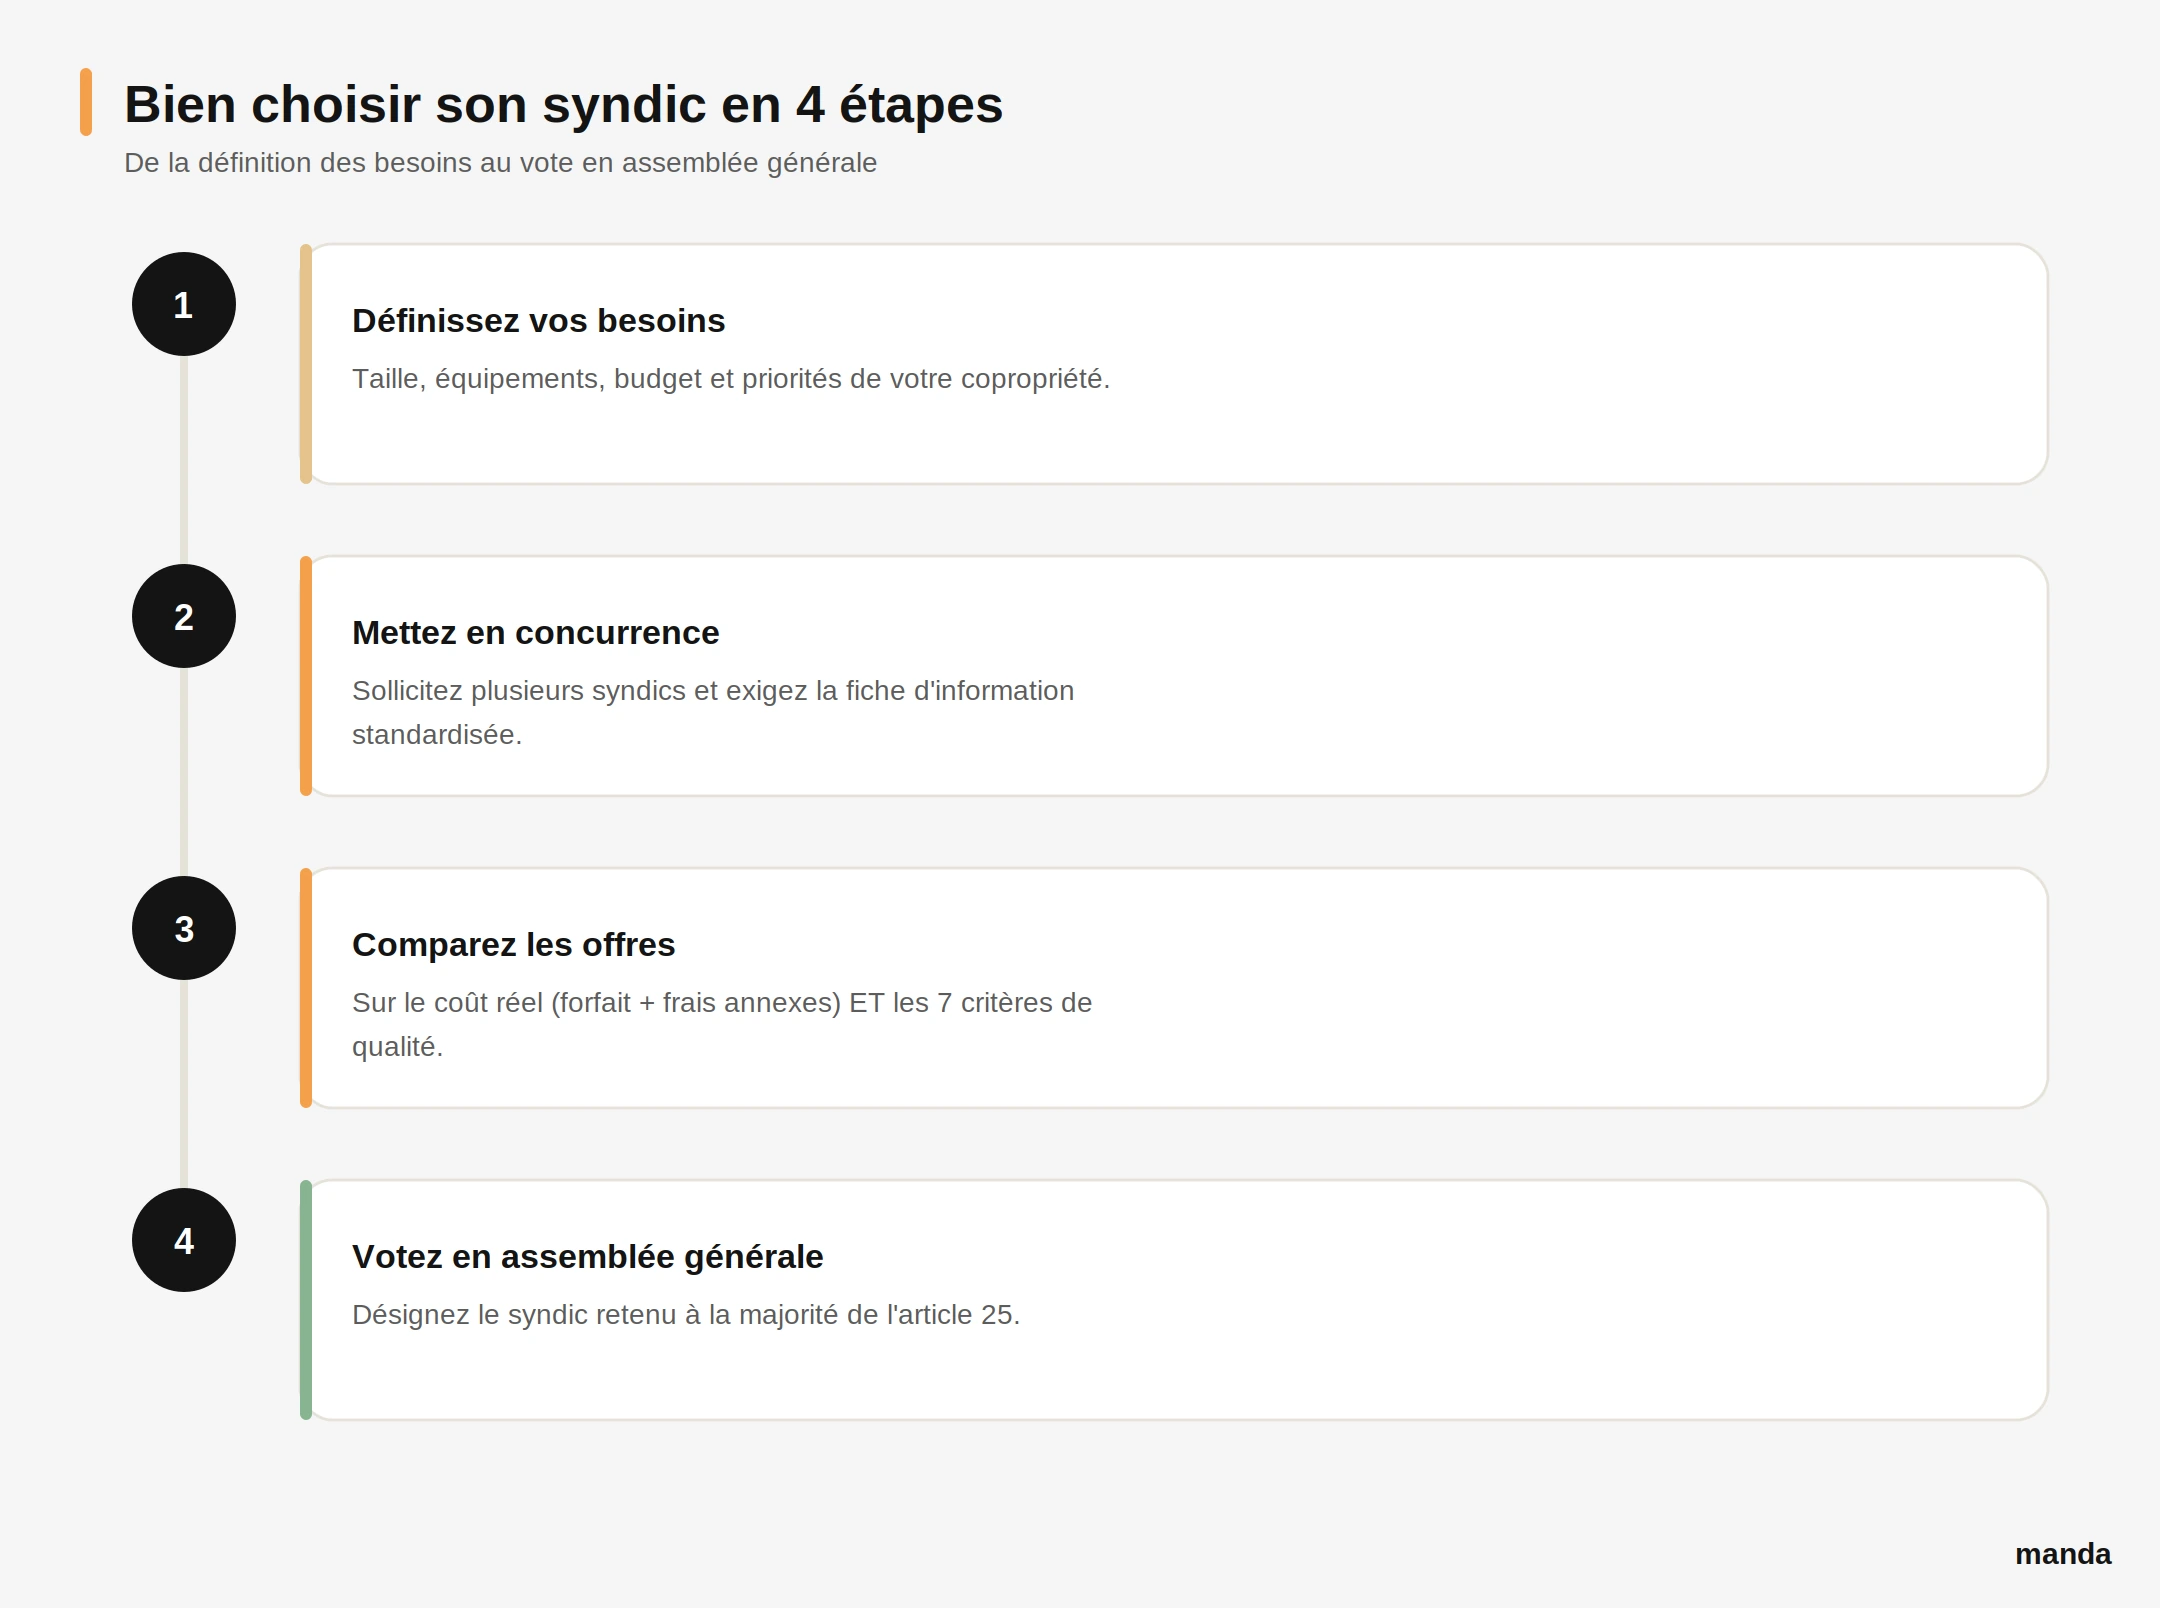Click the title "Bien choisir son syndic en 4 étapes"
This screenshot has height=1608, width=2160.
pos(563,105)
